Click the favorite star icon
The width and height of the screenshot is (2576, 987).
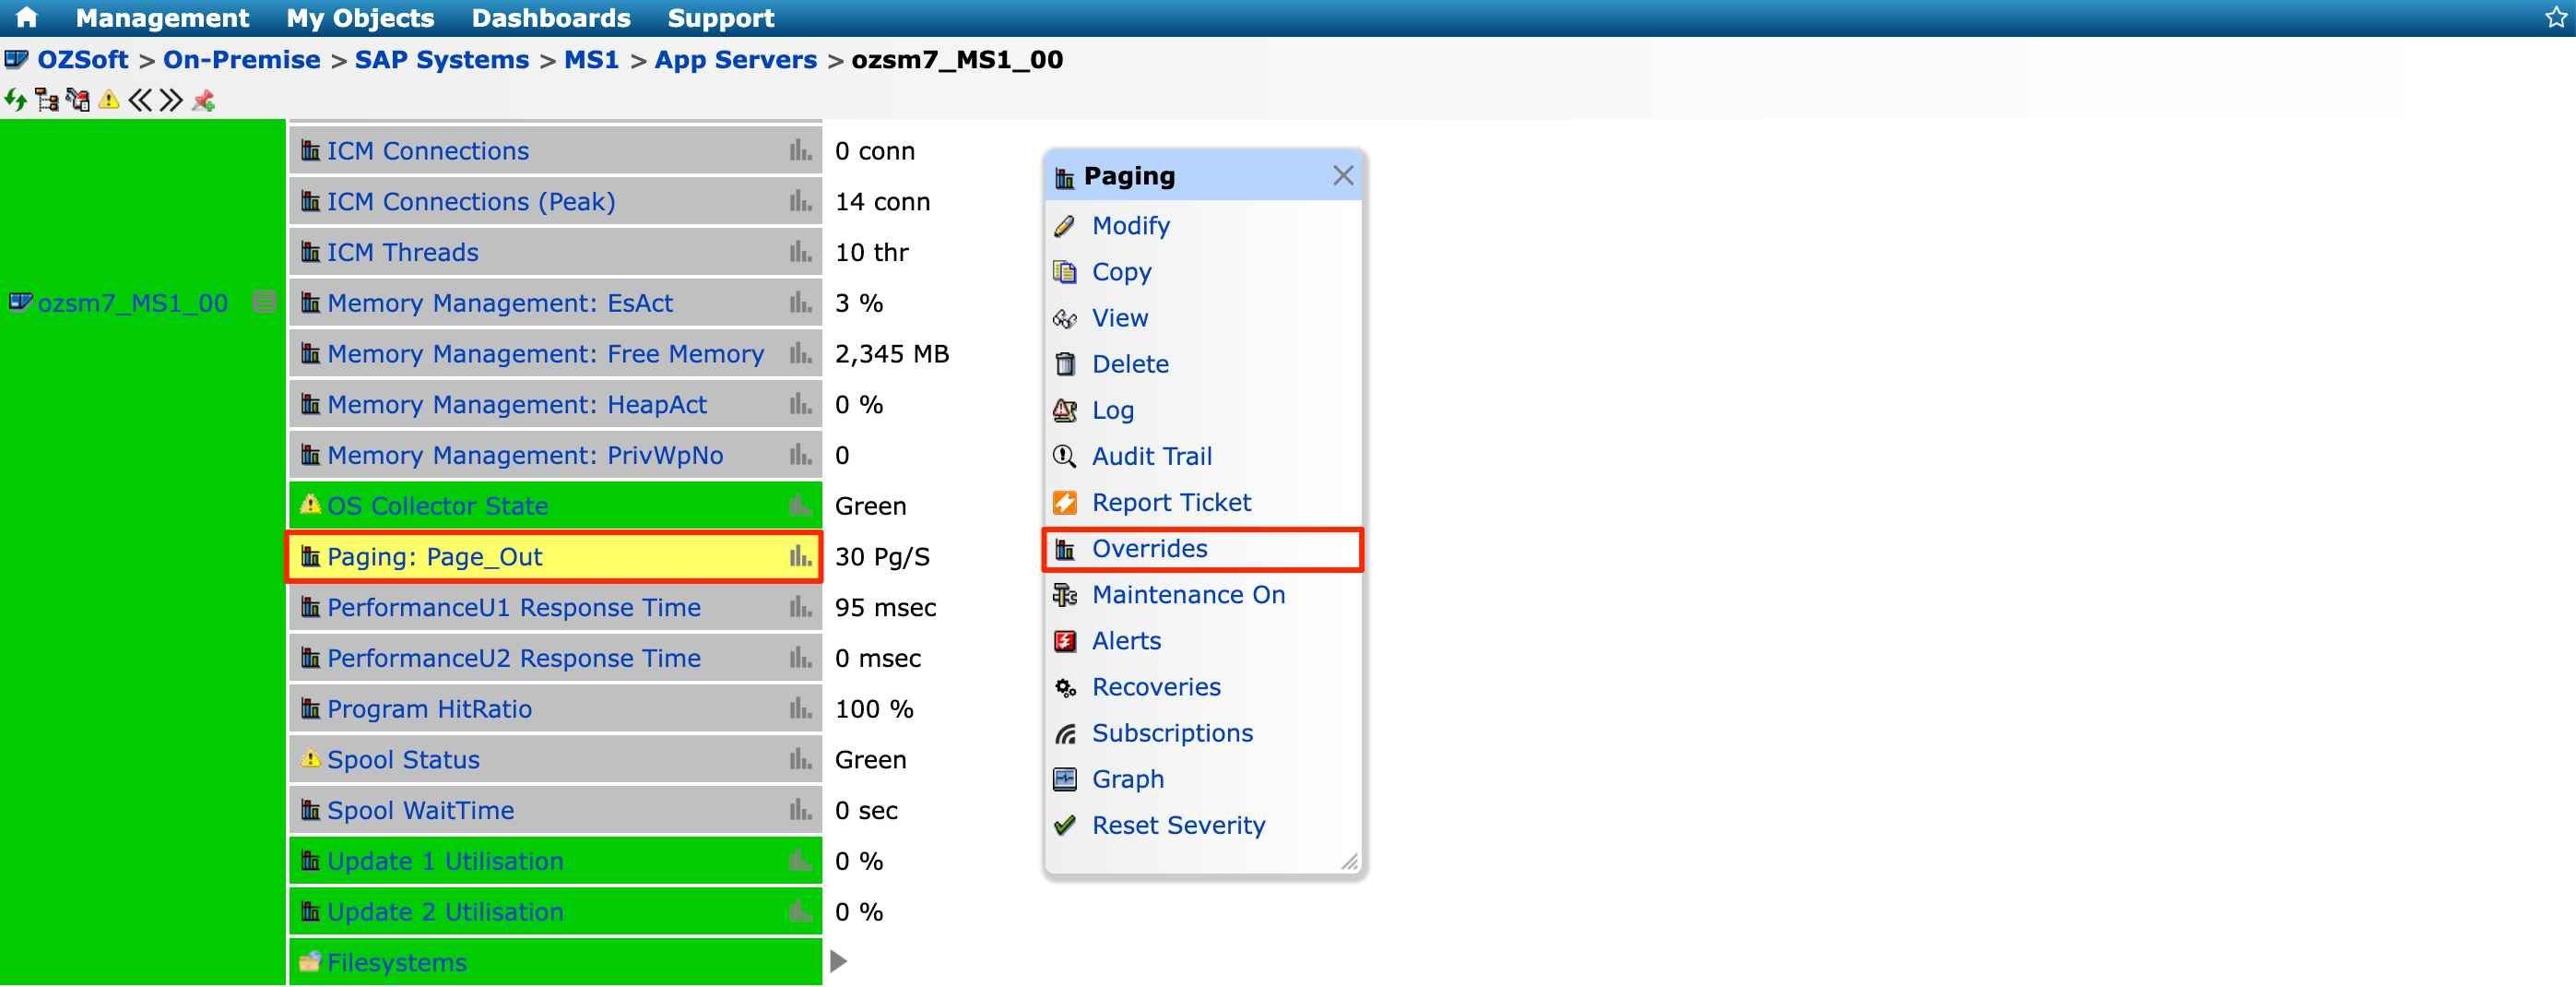click(2556, 18)
